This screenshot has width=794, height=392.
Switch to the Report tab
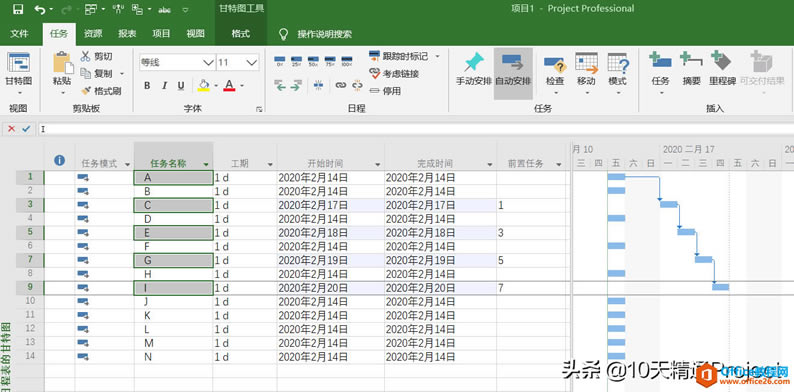pos(127,34)
